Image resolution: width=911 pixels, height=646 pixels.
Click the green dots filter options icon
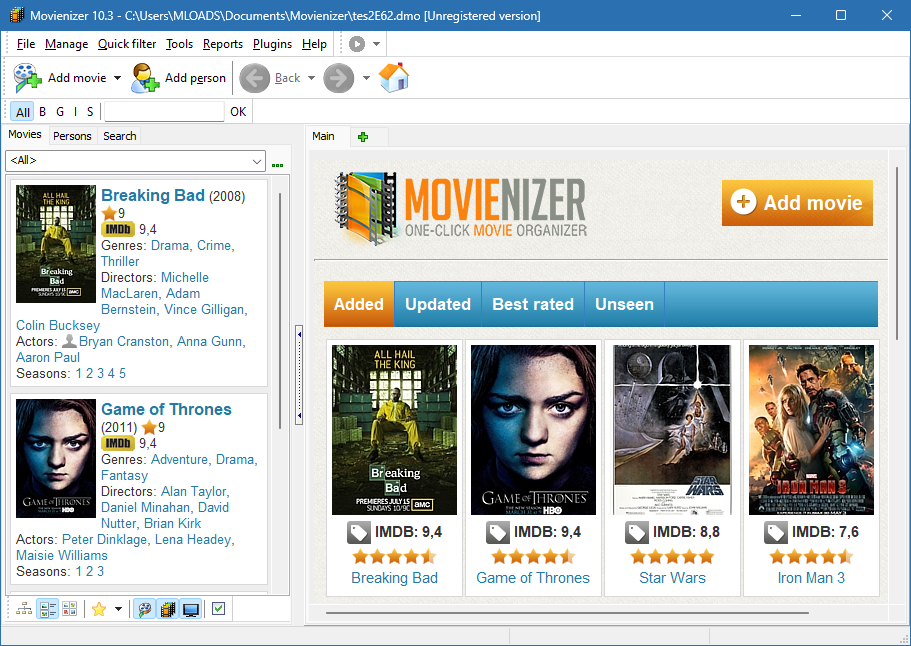pos(278,166)
